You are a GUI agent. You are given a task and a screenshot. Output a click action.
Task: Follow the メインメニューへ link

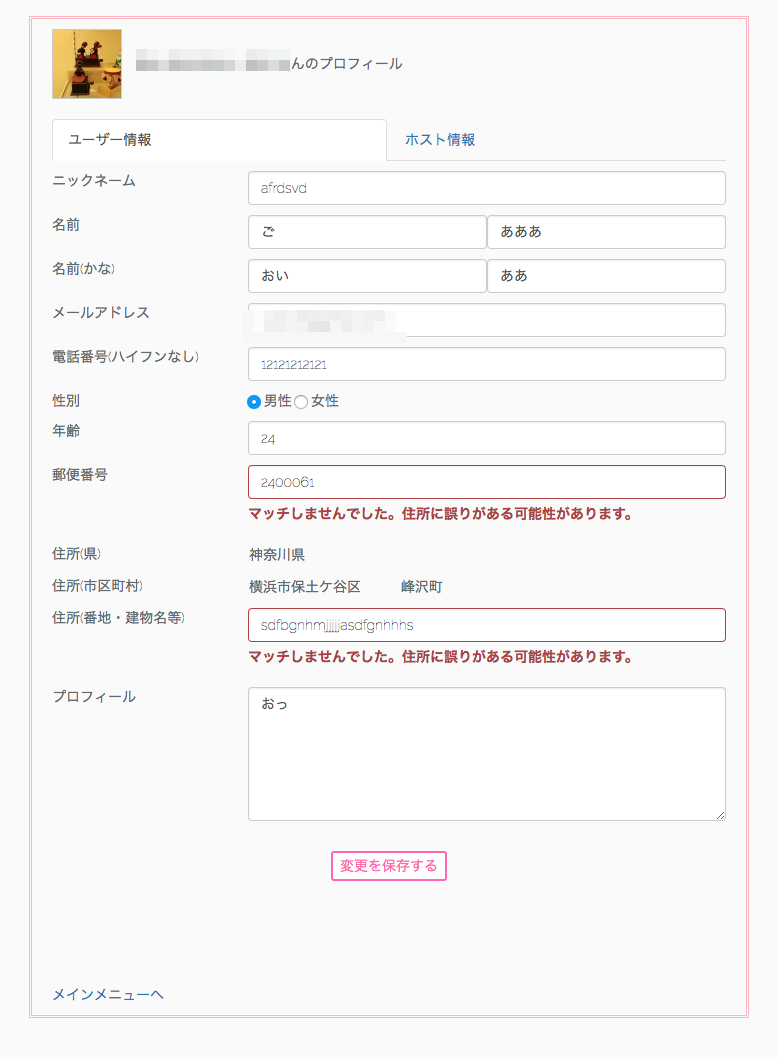point(108,994)
